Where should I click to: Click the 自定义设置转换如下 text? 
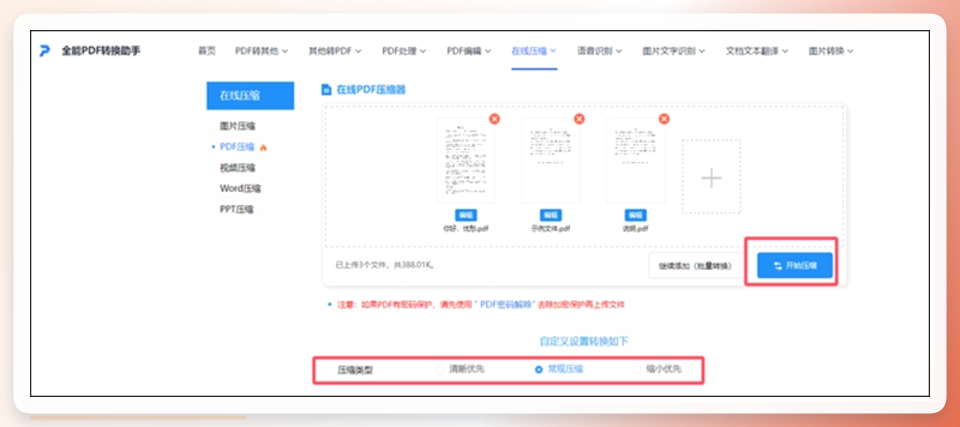point(584,341)
